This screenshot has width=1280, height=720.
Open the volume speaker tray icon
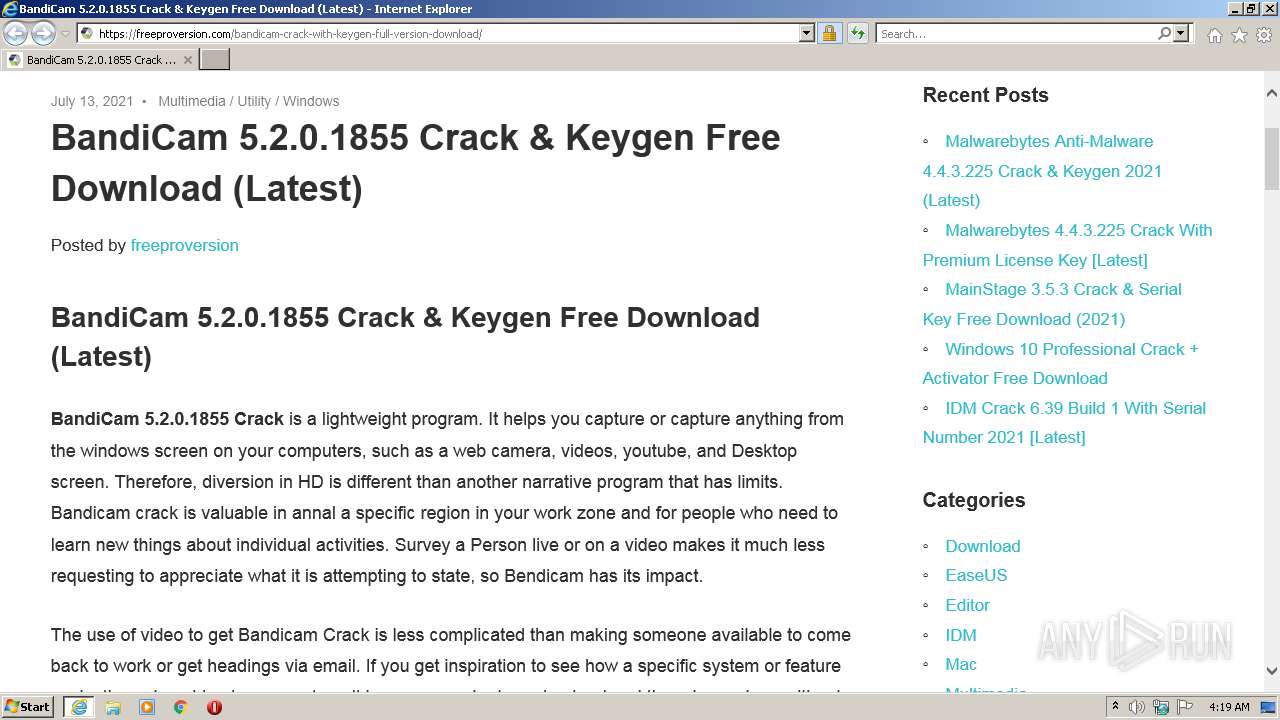coord(1137,707)
